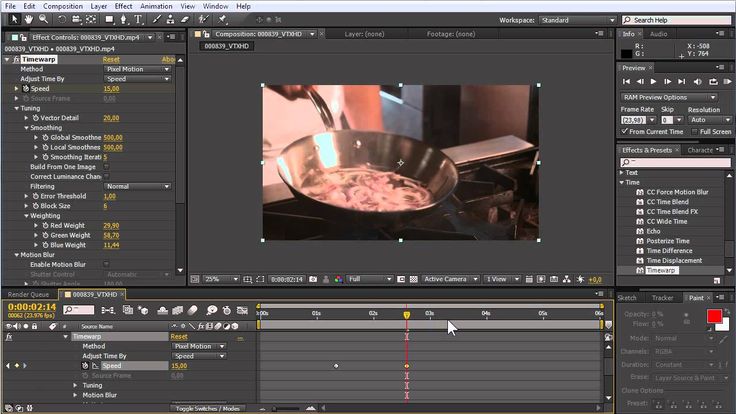The width and height of the screenshot is (736, 414).
Task: Toggle Red Weight stopwatch
Action: (x=46, y=226)
